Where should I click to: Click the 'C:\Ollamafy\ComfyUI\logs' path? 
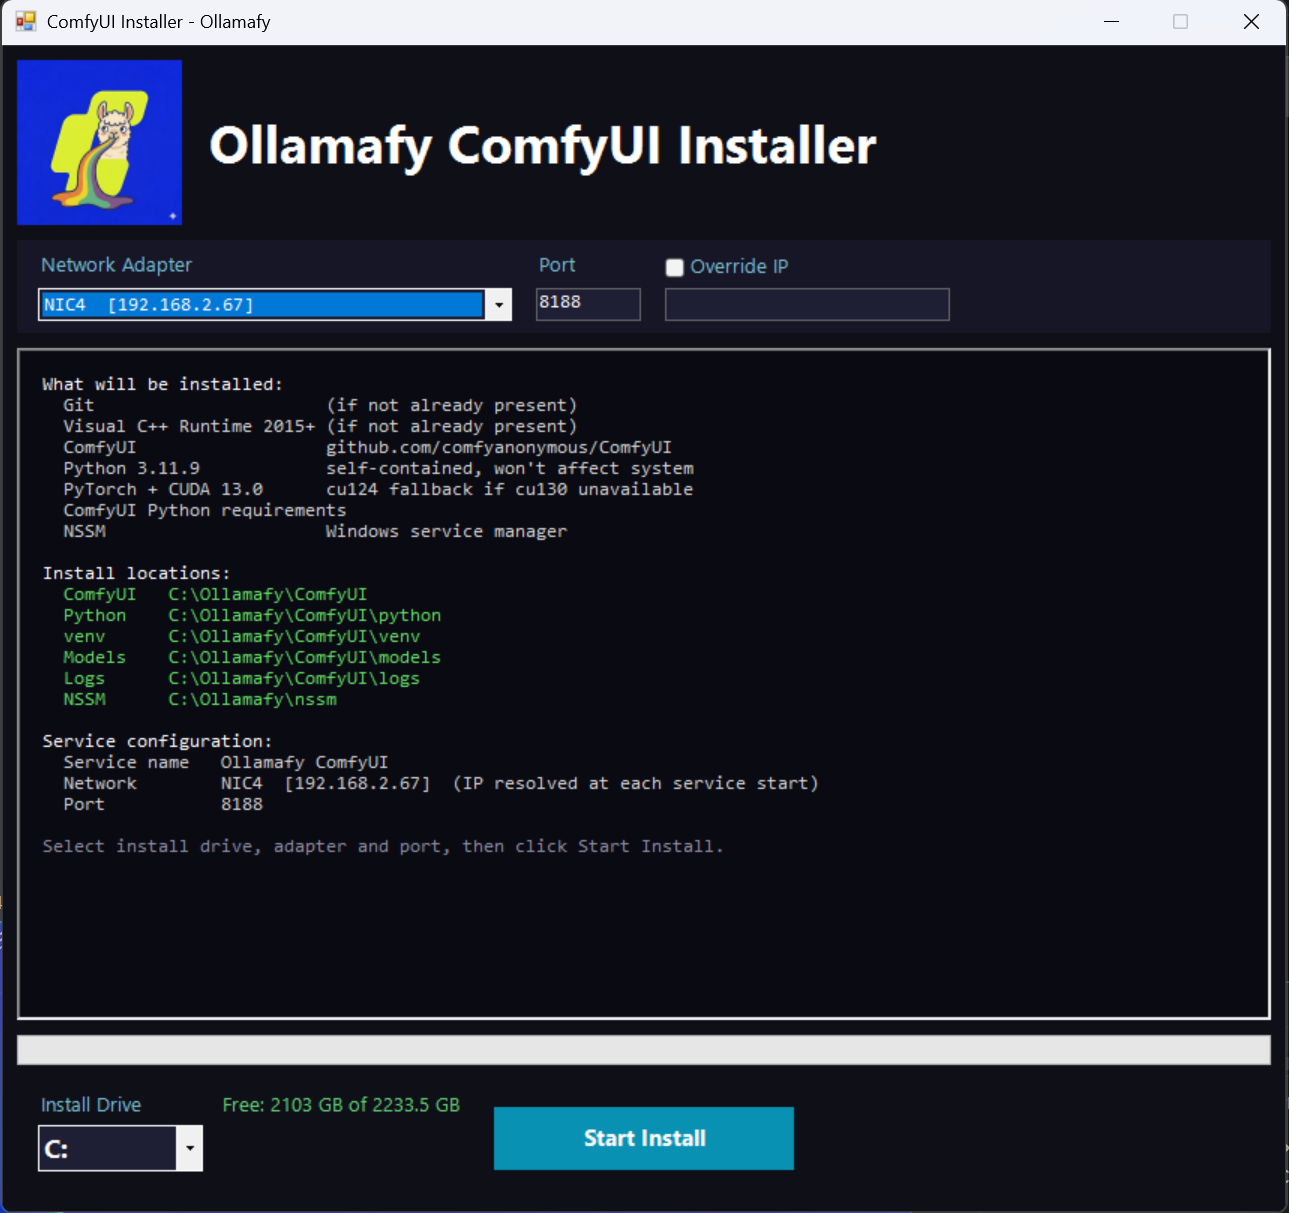pos(294,678)
